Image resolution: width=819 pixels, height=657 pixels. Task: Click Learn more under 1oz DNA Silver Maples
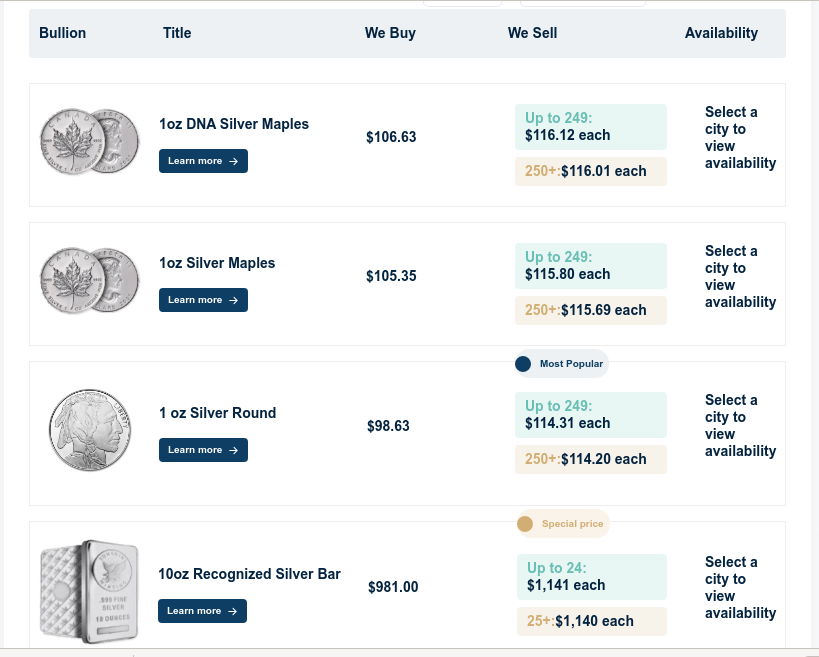tap(203, 161)
